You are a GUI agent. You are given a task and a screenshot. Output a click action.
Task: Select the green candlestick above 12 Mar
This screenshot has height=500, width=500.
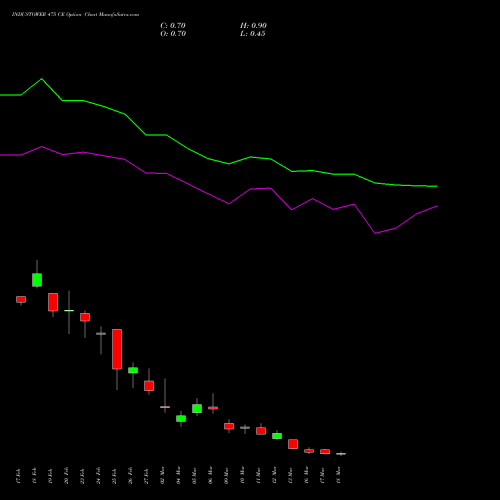pyautogui.click(x=277, y=436)
